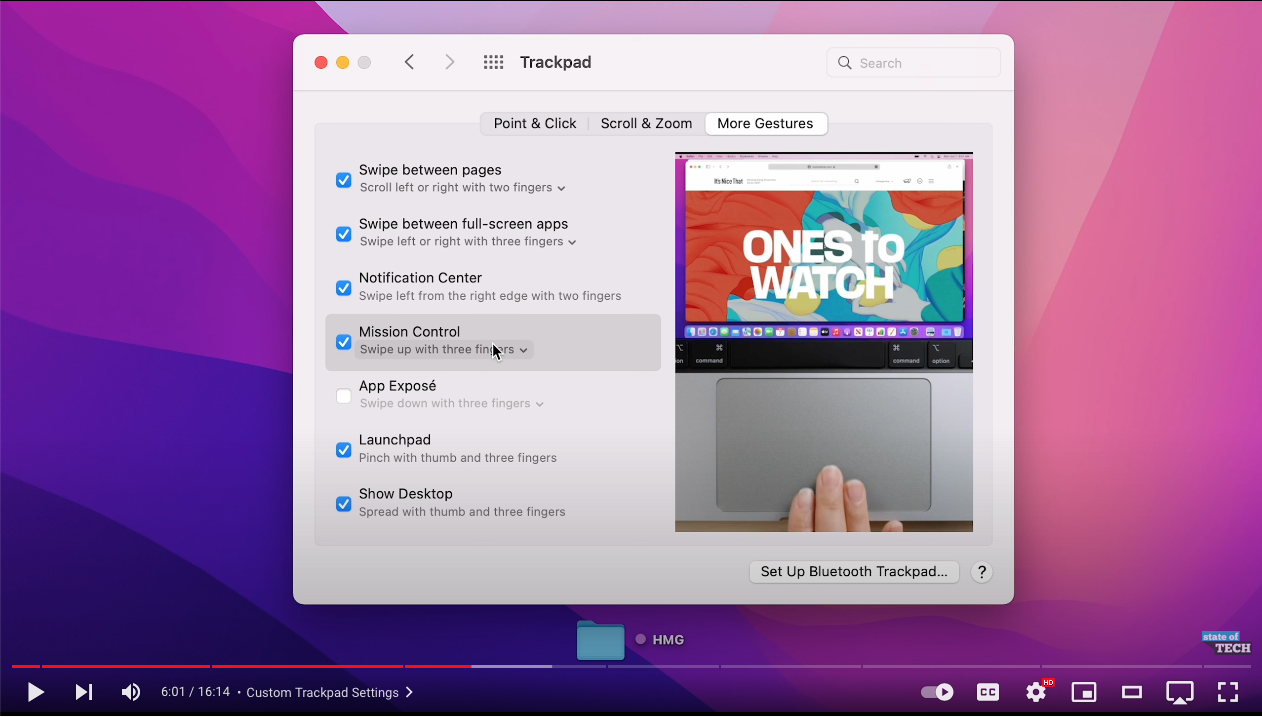The height and width of the screenshot is (717, 1262).
Task: Enter full screen mode
Action: (1228, 692)
